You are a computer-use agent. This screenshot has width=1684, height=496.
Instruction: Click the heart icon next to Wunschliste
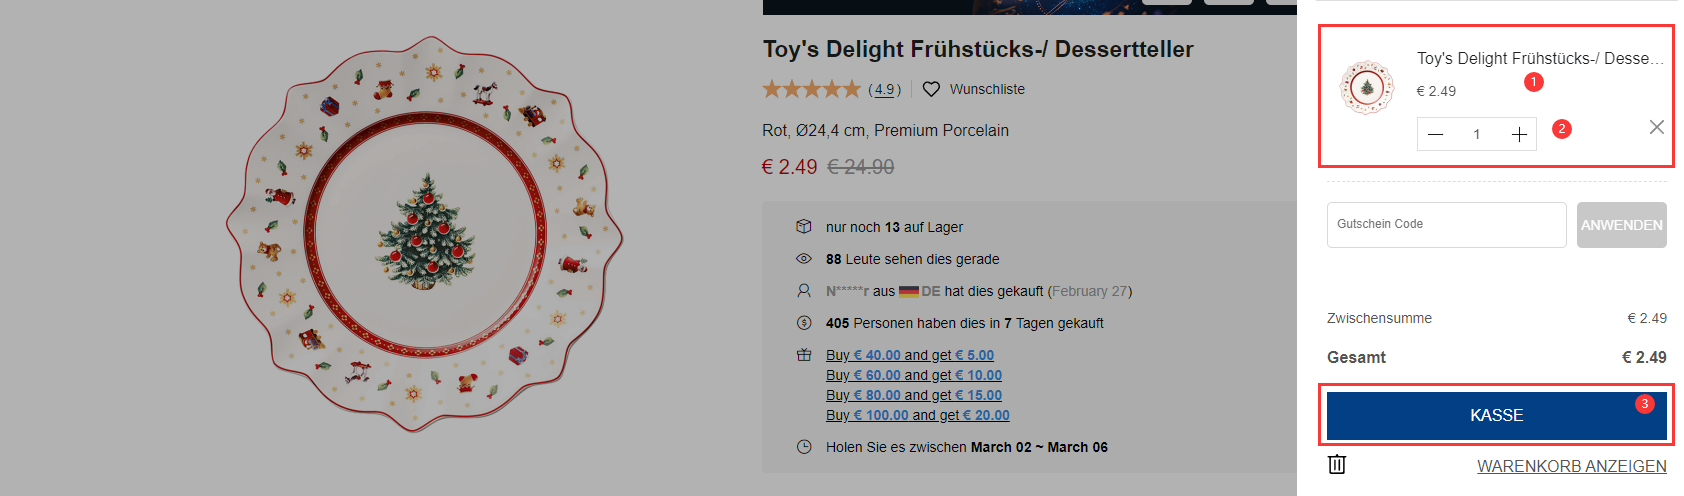[x=931, y=89]
